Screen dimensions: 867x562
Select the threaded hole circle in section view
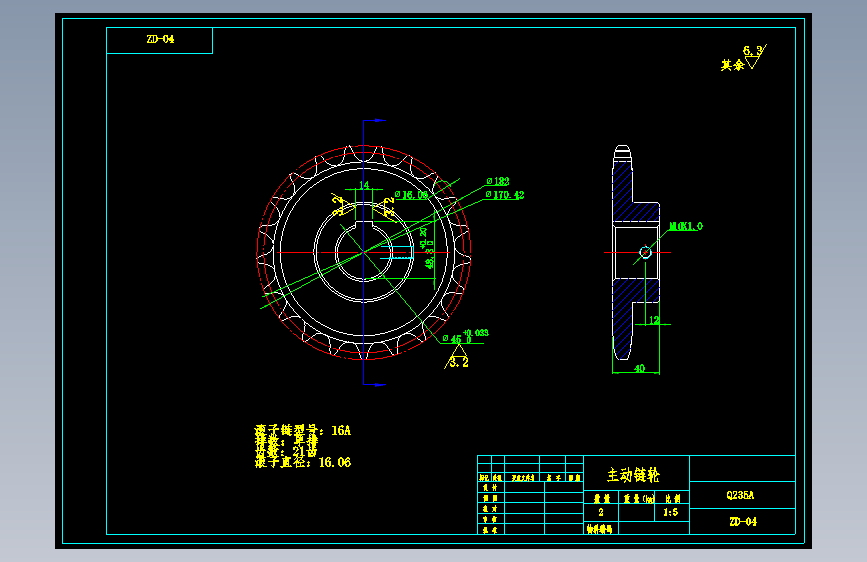(x=645, y=253)
